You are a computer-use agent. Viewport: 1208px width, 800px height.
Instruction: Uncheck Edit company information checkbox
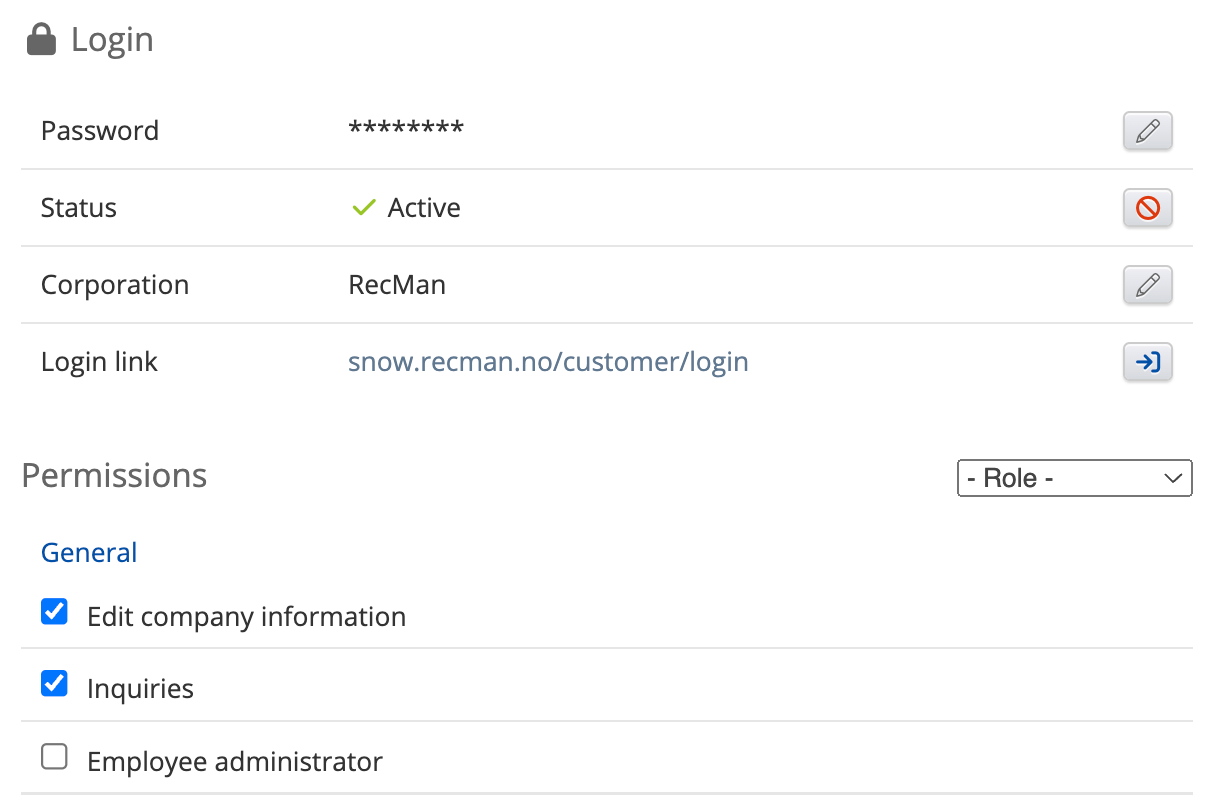point(54,611)
